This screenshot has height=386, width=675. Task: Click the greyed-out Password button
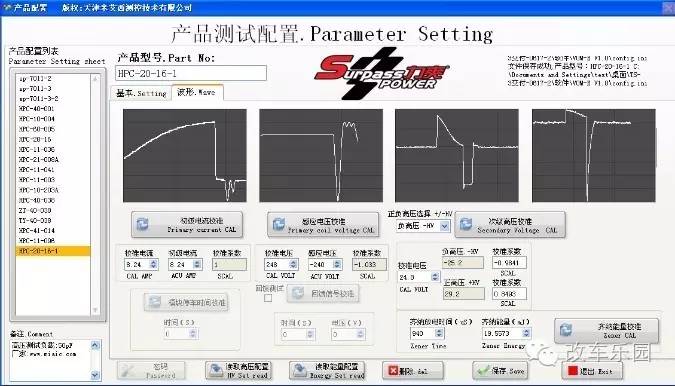[151, 371]
